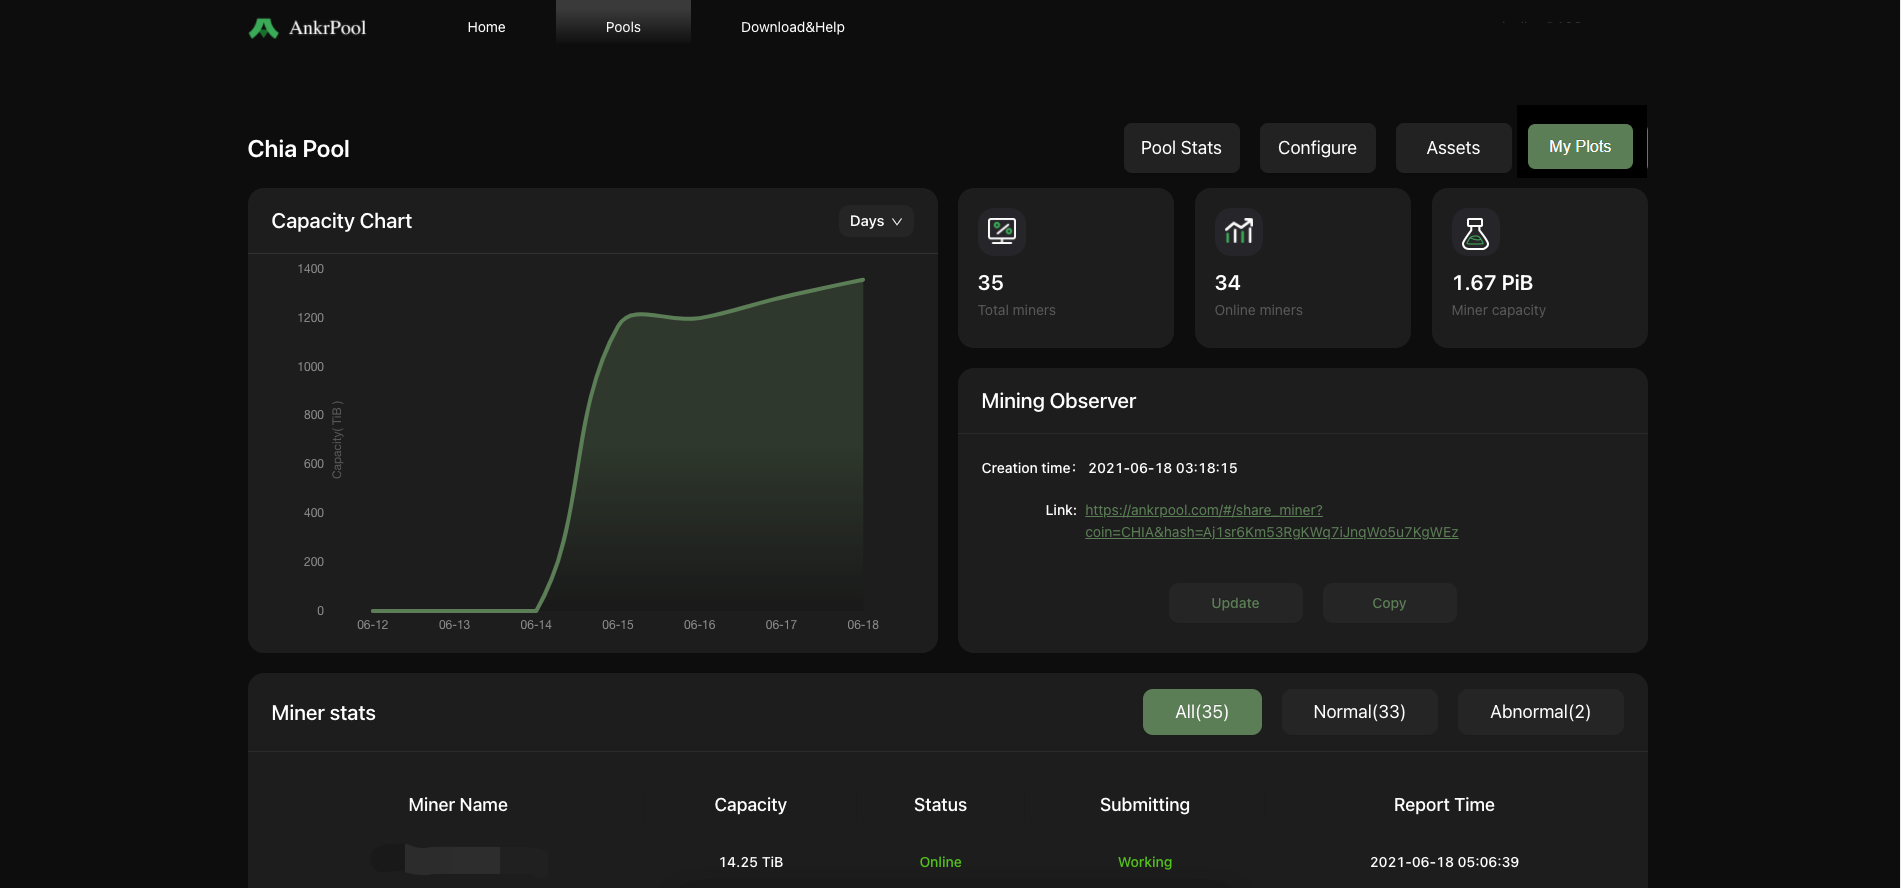Image resolution: width=1901 pixels, height=888 pixels.
Task: Click the Miner Name column header
Action: [x=458, y=805]
